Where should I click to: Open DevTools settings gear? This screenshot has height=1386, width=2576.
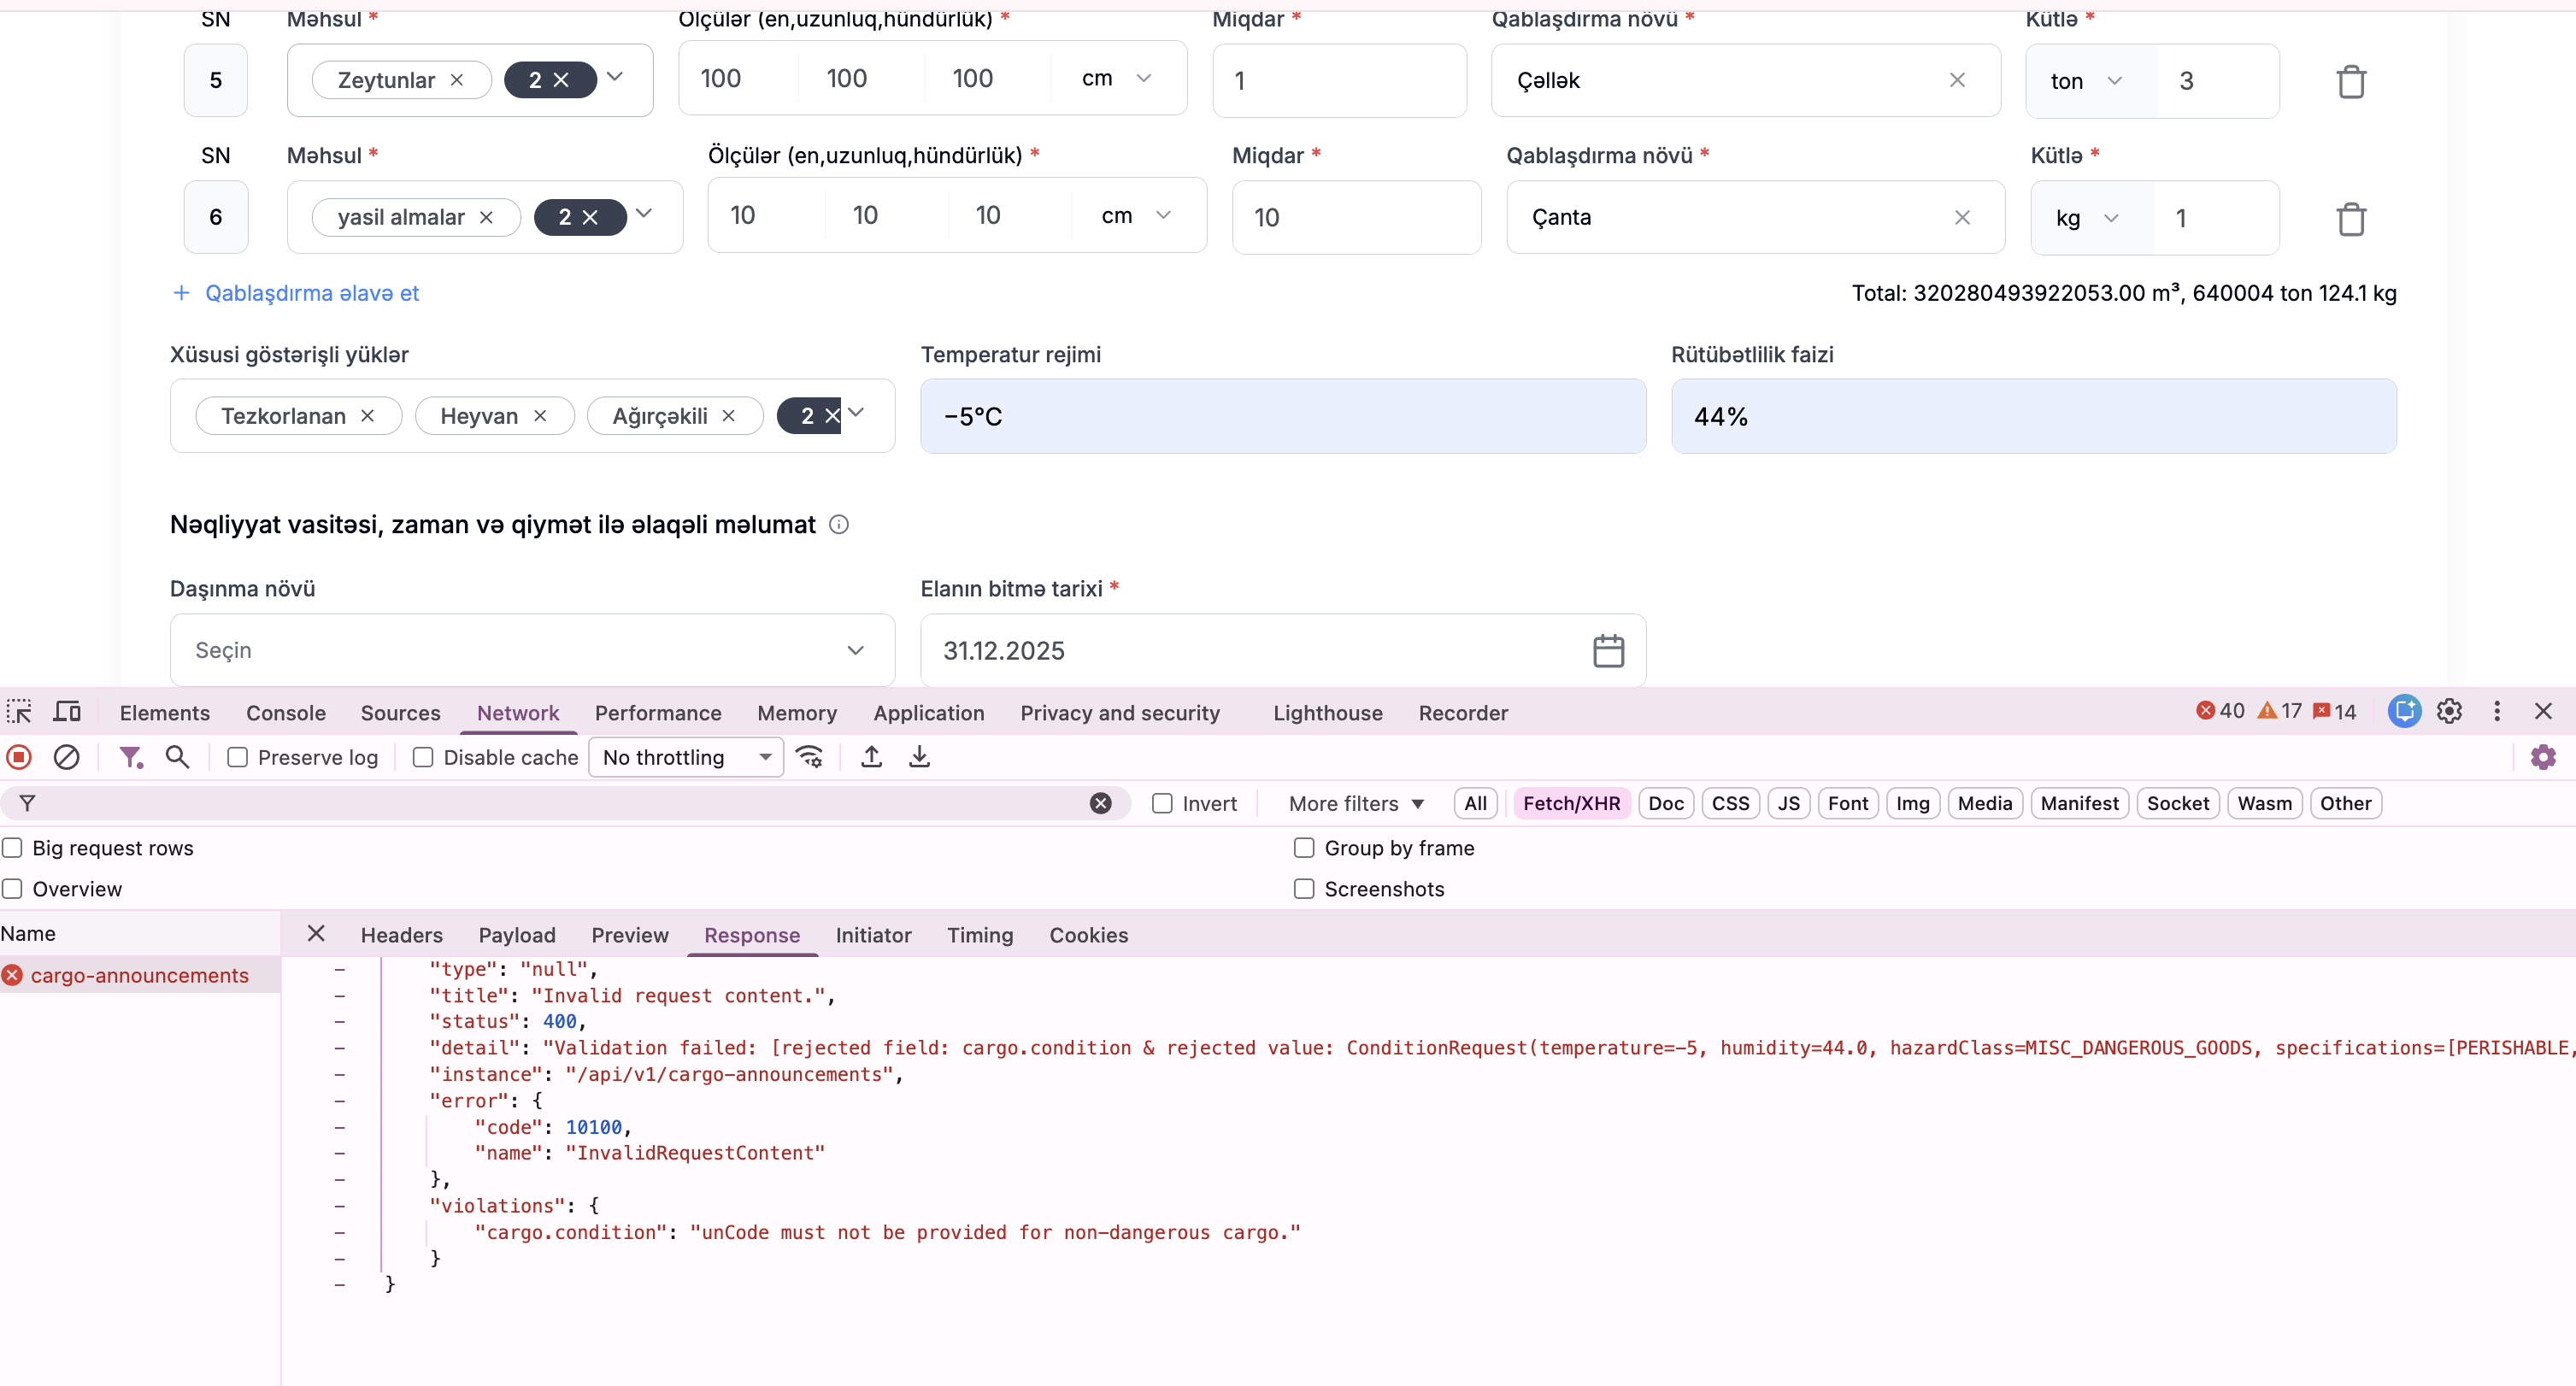(x=2449, y=711)
